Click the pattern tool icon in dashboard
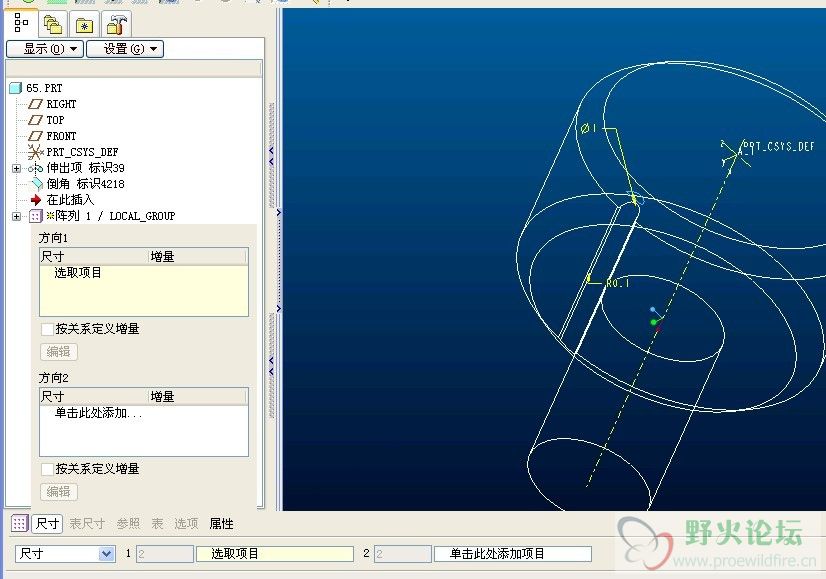 coord(19,523)
